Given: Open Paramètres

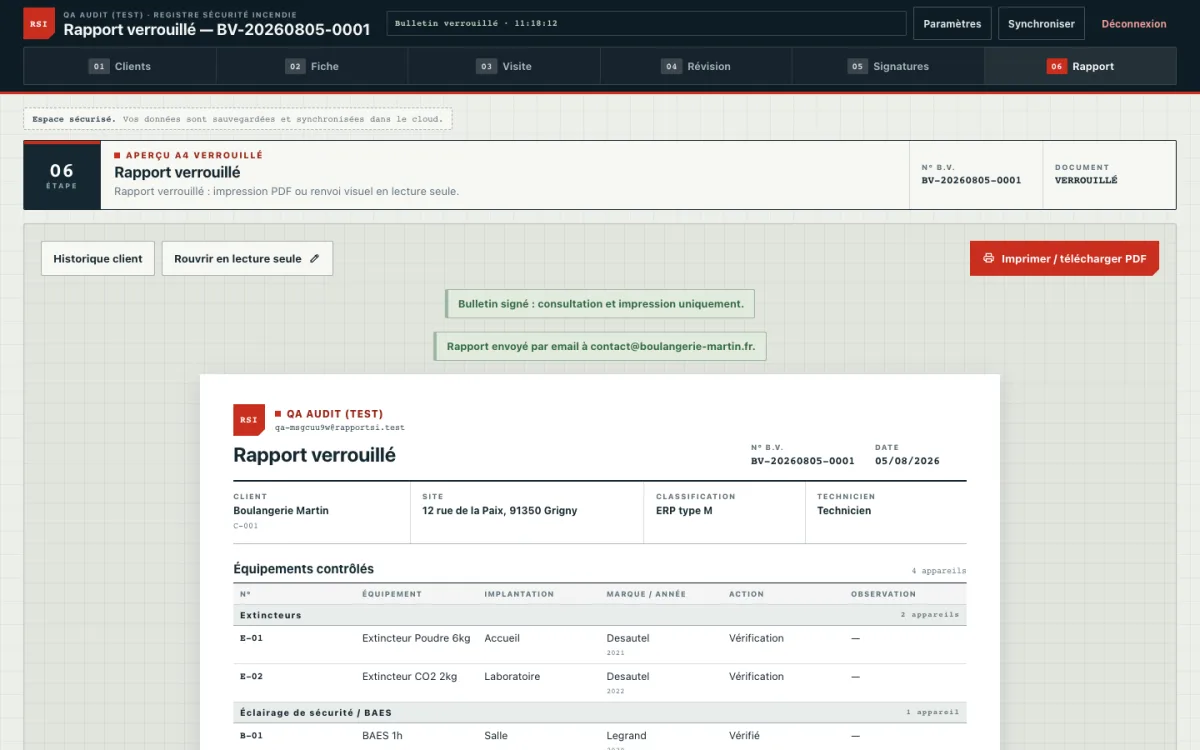Looking at the screenshot, I should (x=952, y=24).
